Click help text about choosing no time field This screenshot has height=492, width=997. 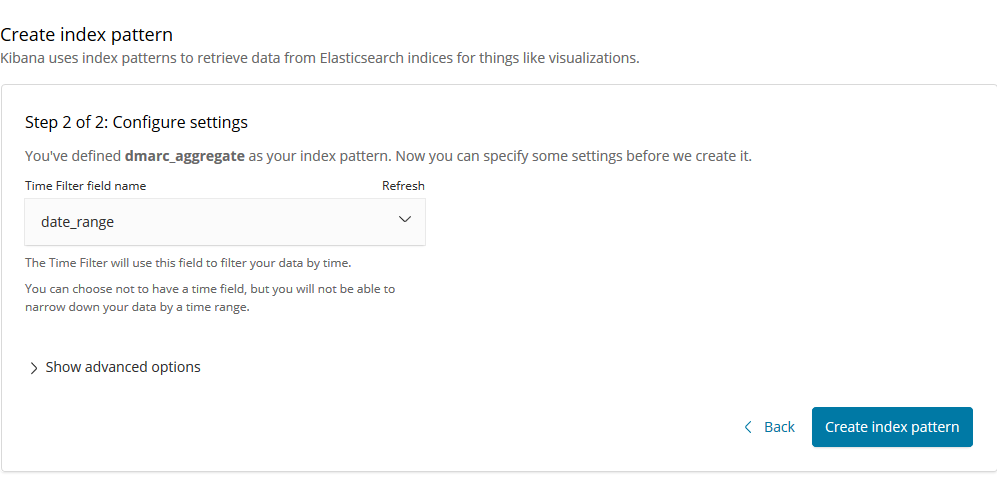click(x=210, y=289)
